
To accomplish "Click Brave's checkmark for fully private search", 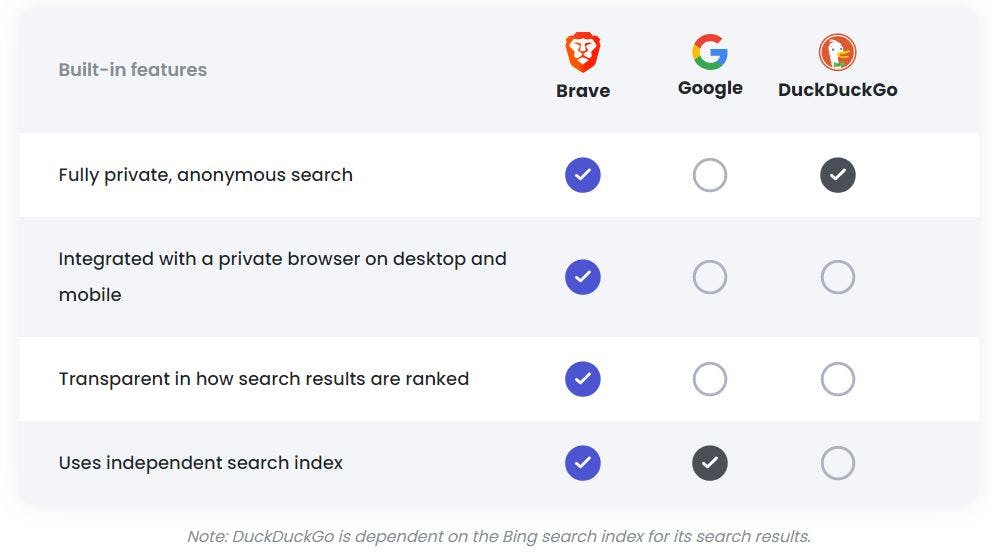I will pyautogui.click(x=582, y=175).
